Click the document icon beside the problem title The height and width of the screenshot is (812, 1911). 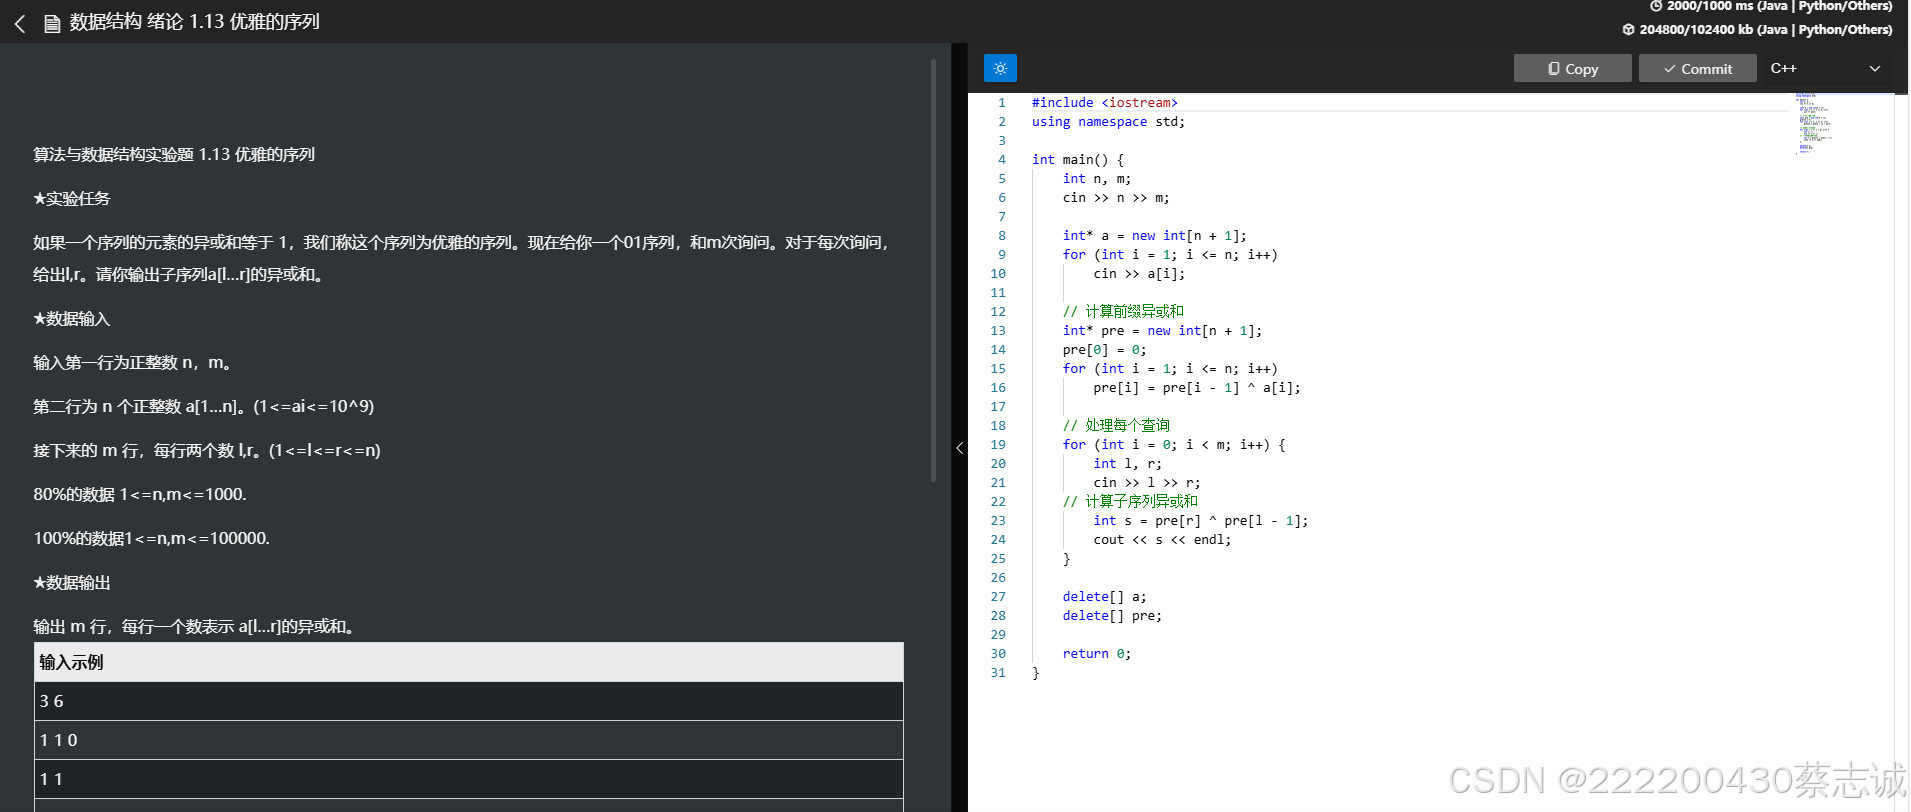point(52,23)
